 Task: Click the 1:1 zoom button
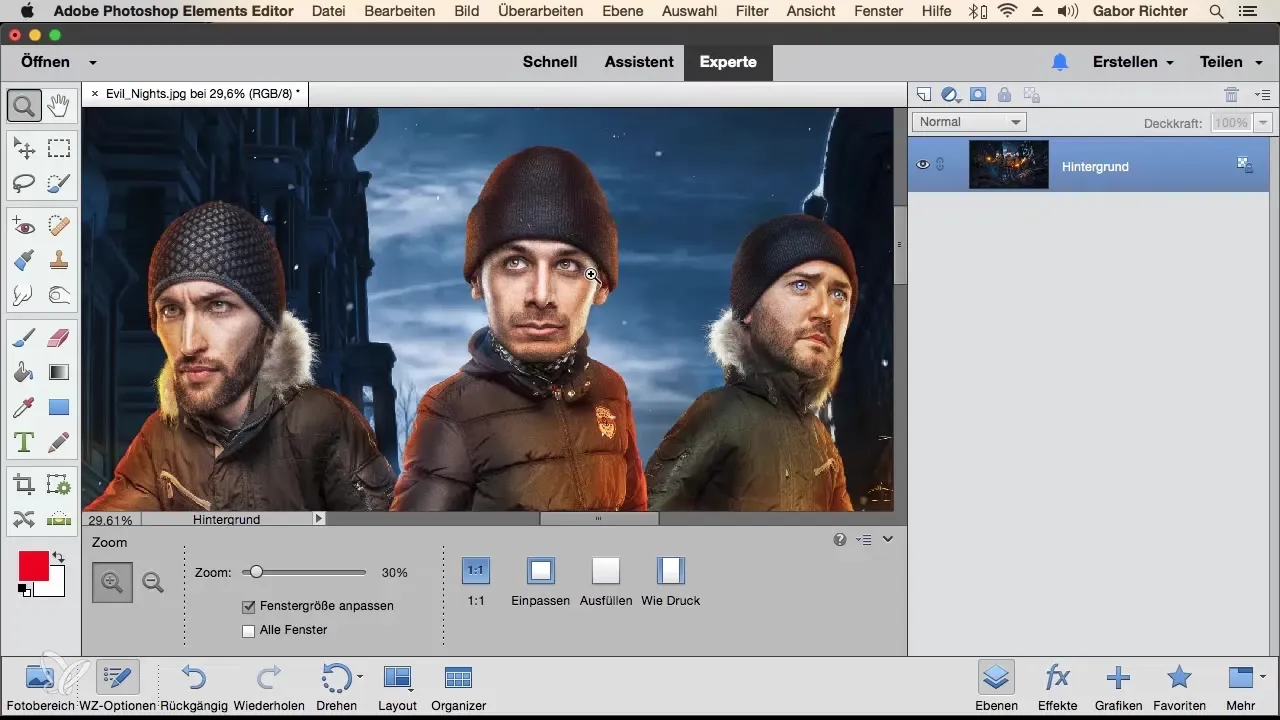point(476,571)
